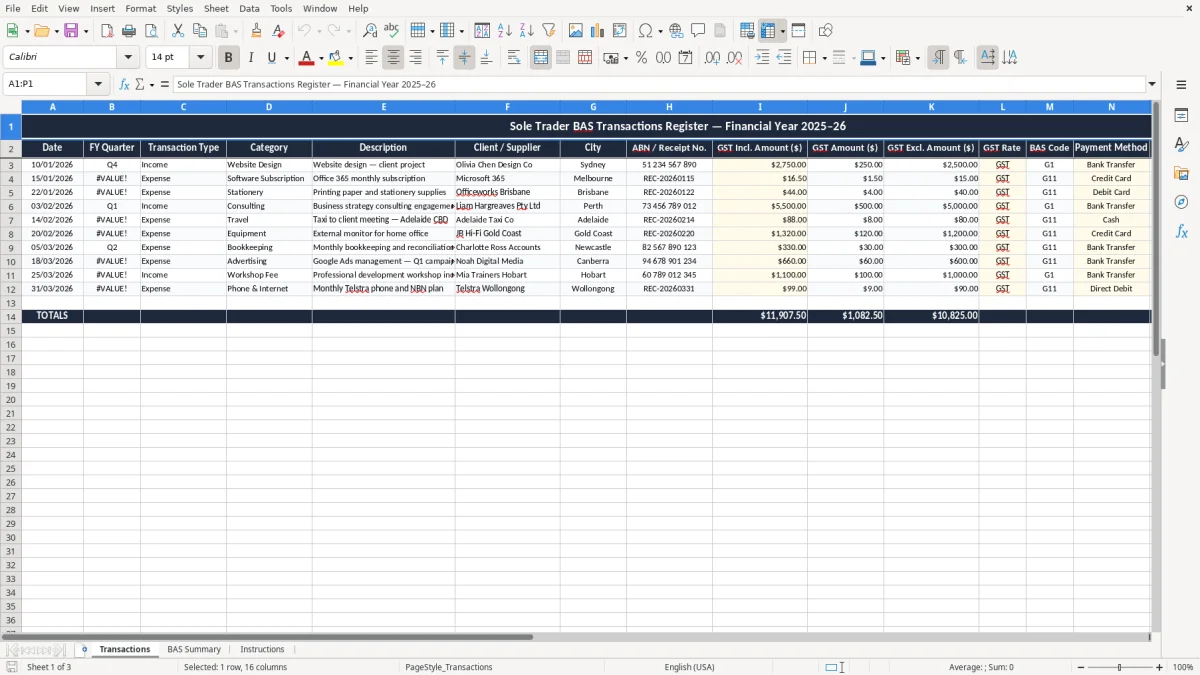
Task: Click the Export as PDF icon
Action: tap(107, 31)
